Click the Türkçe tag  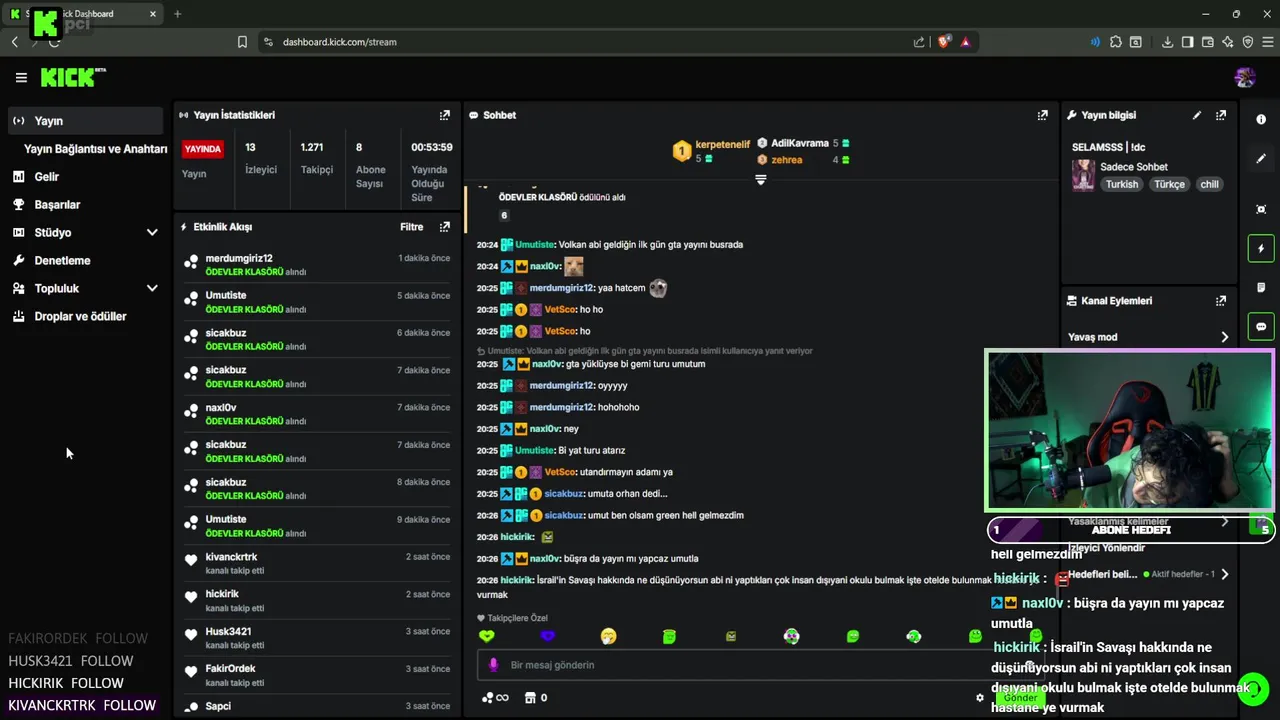[x=1169, y=184]
